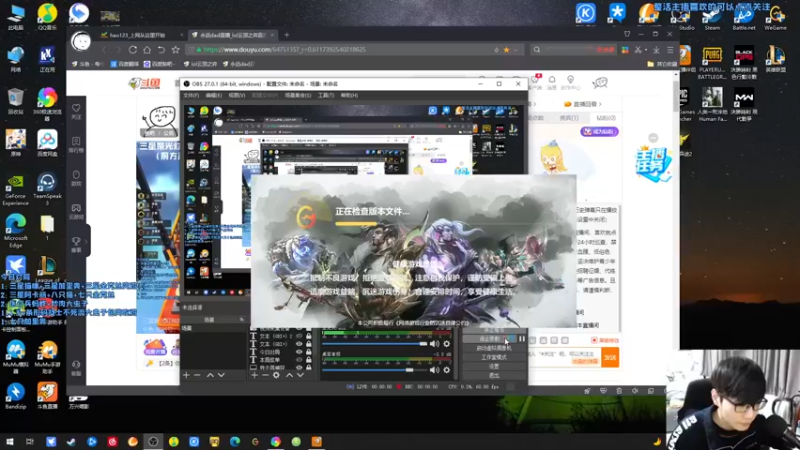
Task: Click the 退出 button in OBS controls
Action: tap(494, 376)
